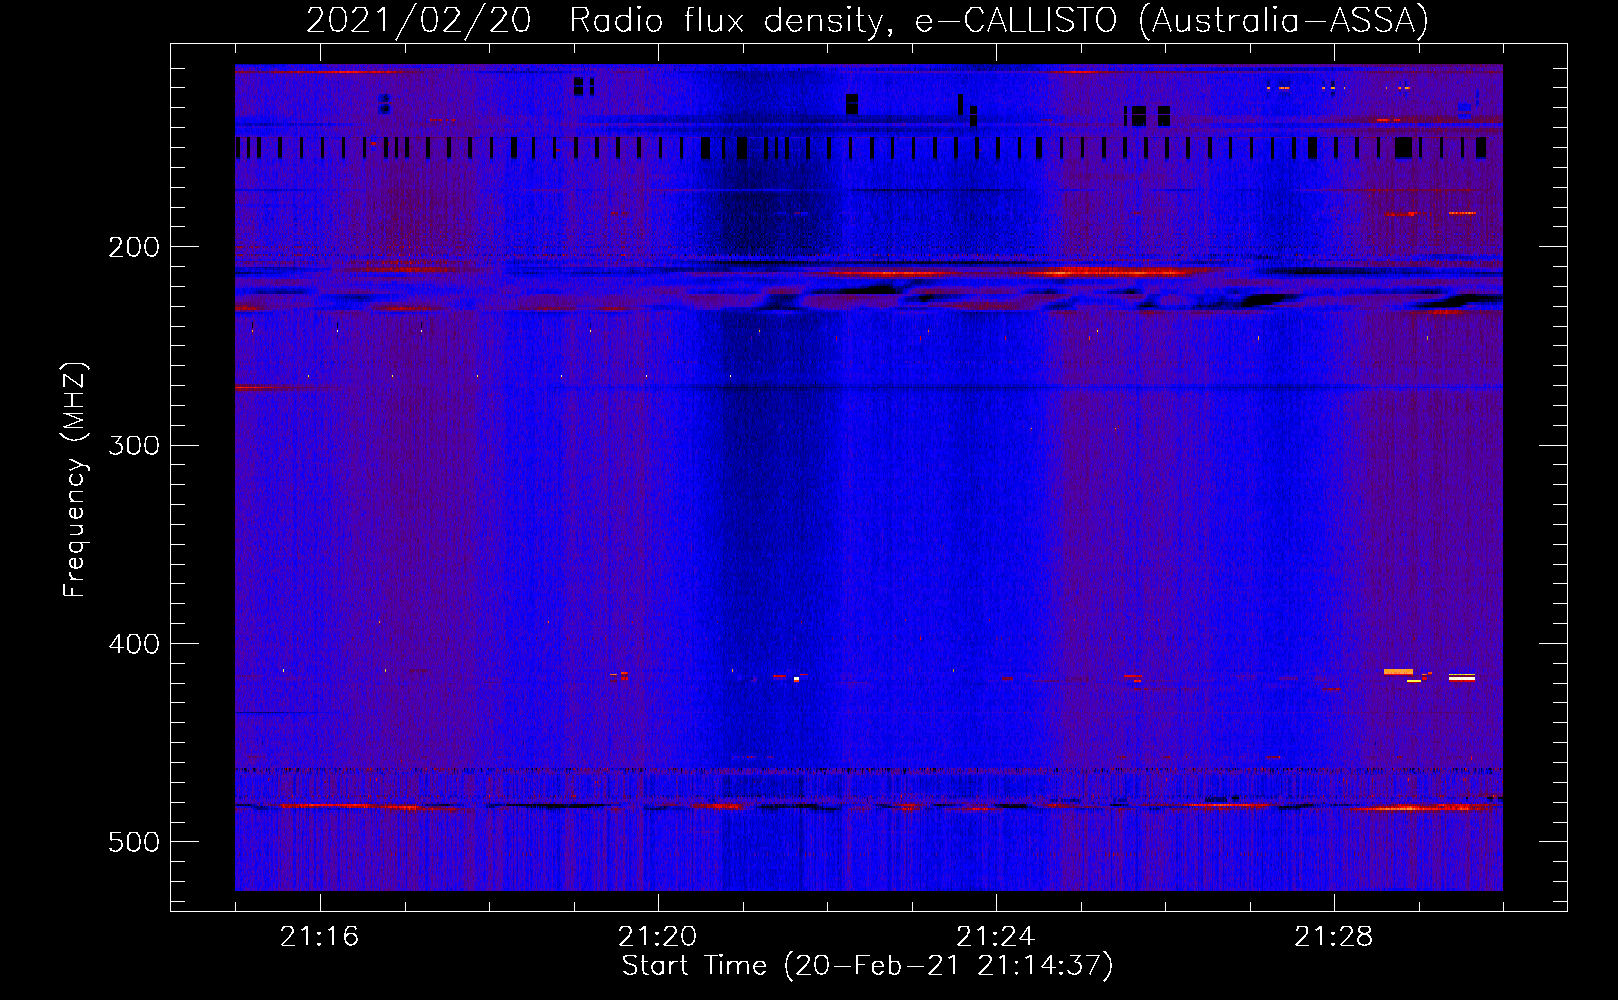This screenshot has width=1618, height=1000.
Task: Click the 21:16 time tick label
Action: click(320, 937)
